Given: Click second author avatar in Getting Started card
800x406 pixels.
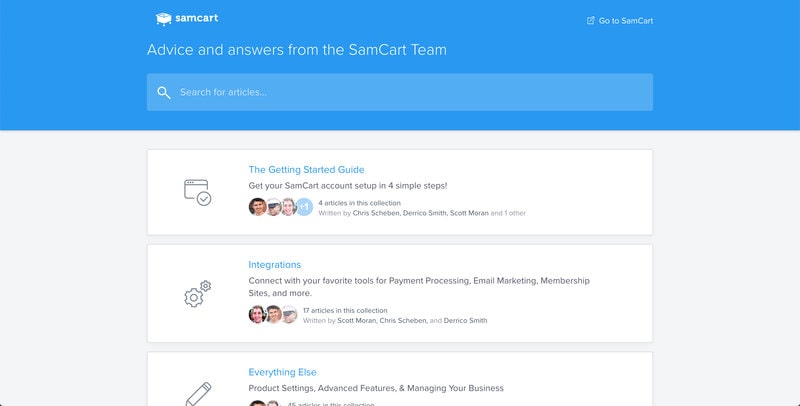Looking at the screenshot, I should point(274,207).
